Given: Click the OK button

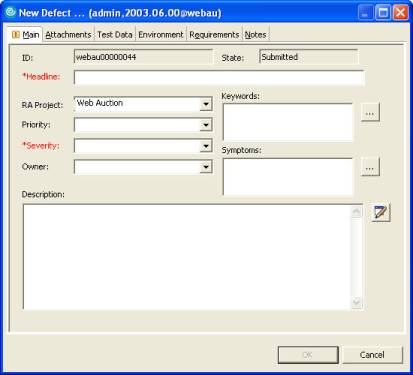Looking at the screenshot, I should [308, 355].
